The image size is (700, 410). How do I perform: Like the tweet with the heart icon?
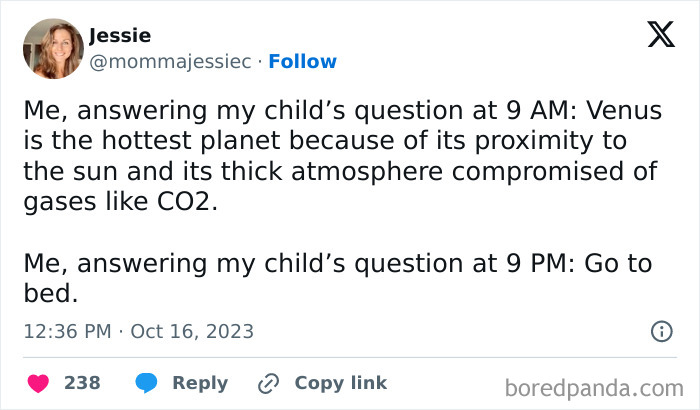(39, 383)
